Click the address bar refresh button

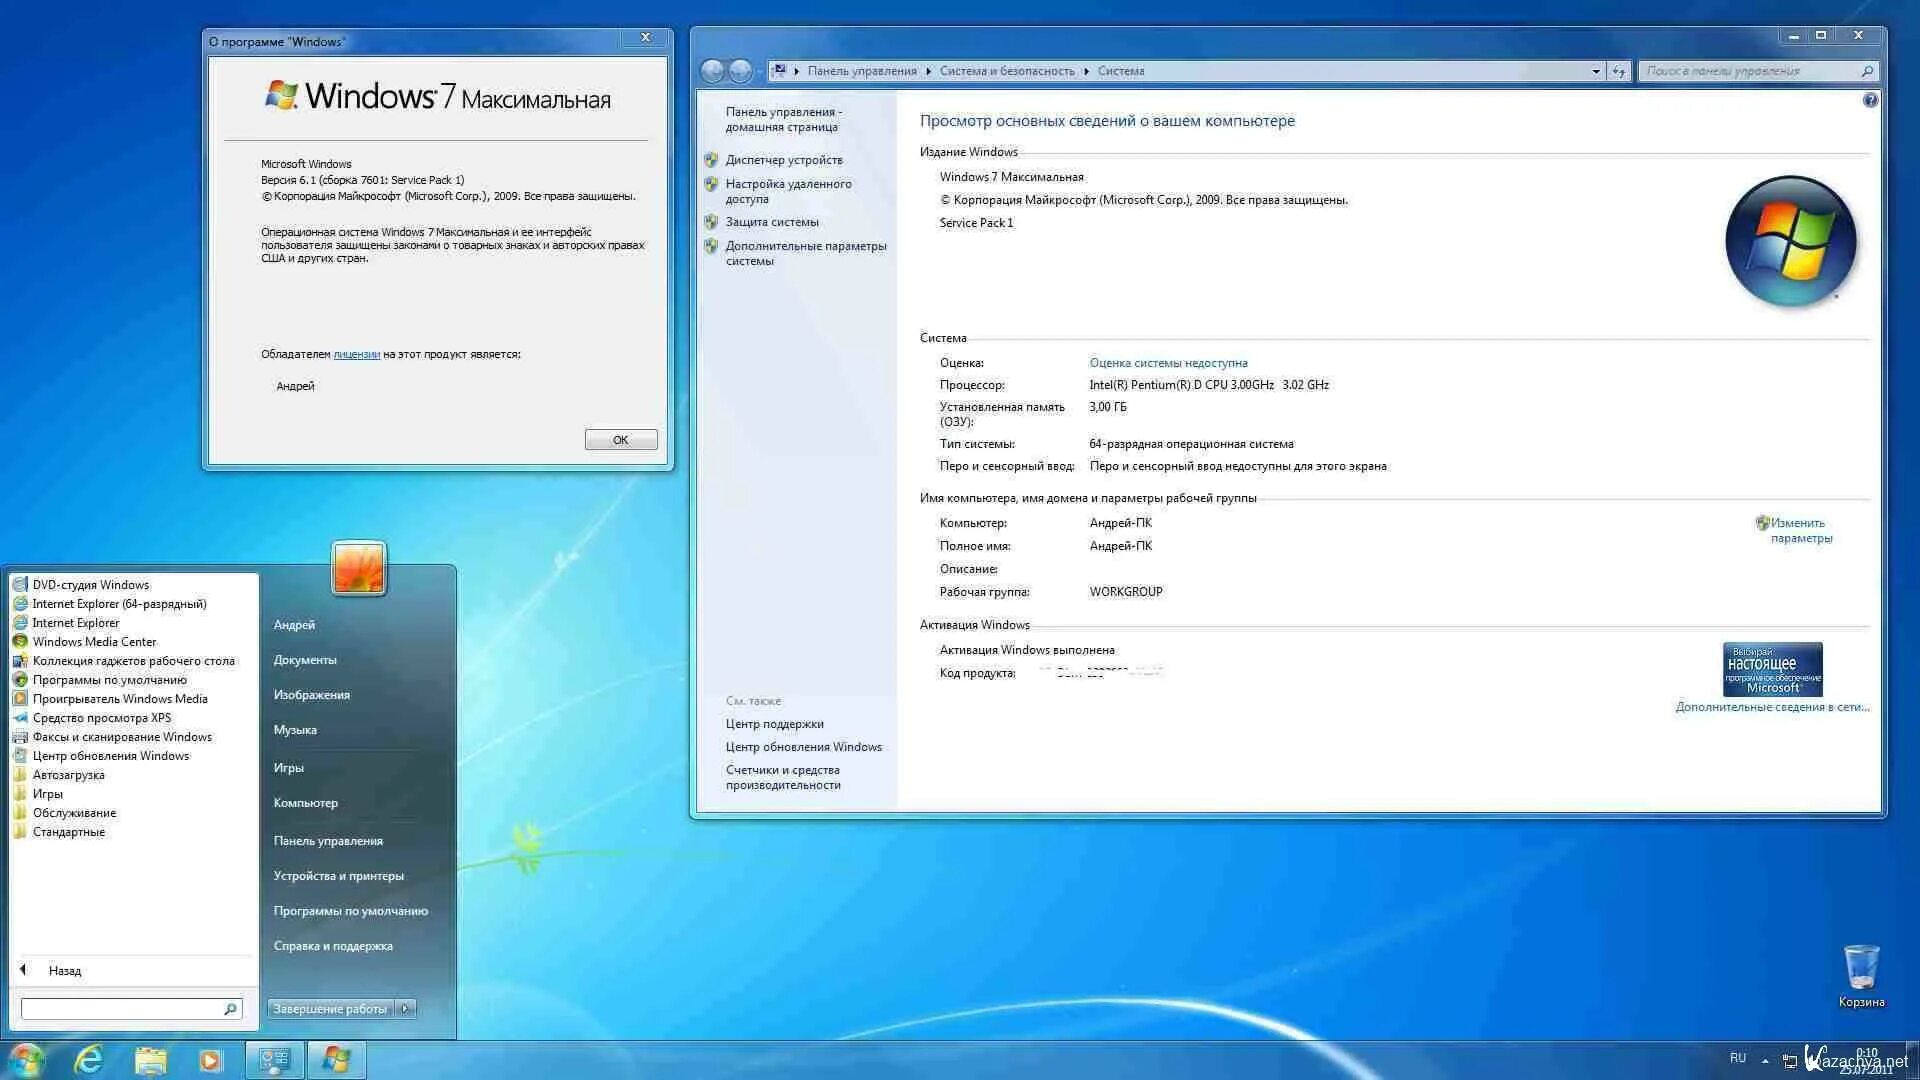[x=1619, y=71]
